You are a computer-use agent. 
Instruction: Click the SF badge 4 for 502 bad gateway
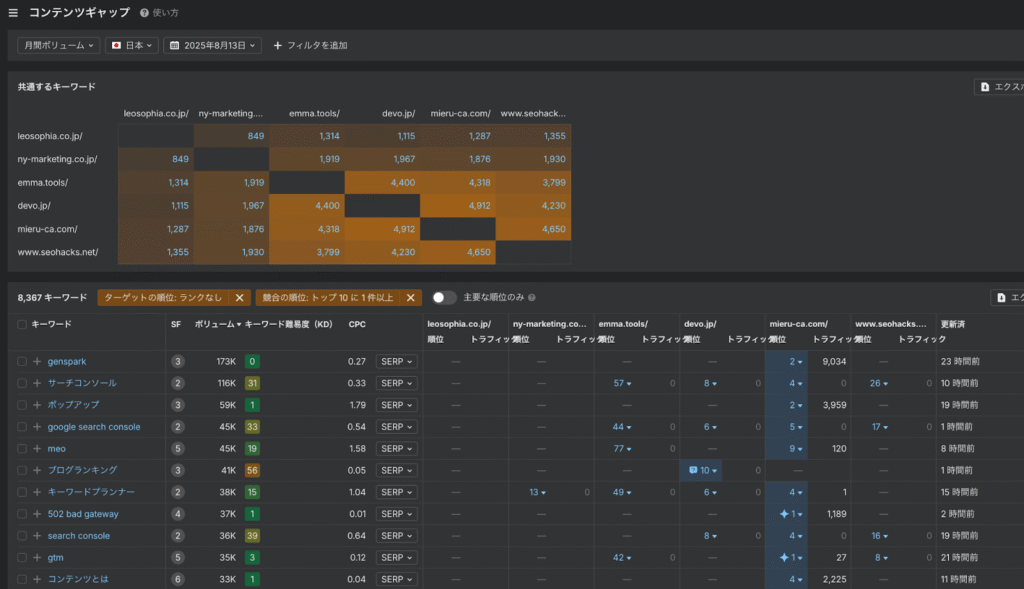[x=178, y=514]
